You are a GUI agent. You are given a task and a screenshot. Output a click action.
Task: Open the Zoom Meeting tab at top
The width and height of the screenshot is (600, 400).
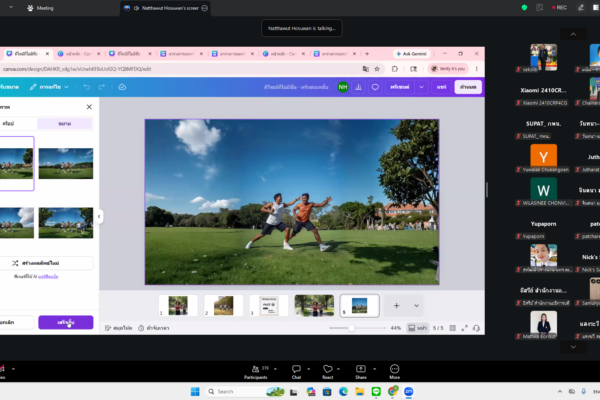40,8
